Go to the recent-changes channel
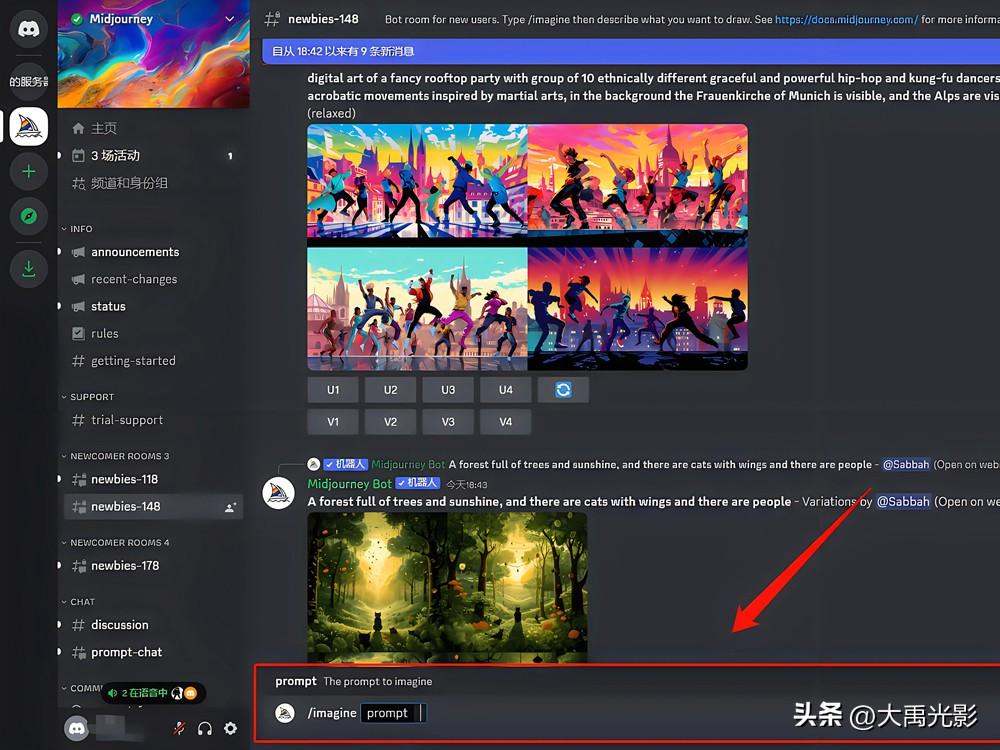 point(153,279)
